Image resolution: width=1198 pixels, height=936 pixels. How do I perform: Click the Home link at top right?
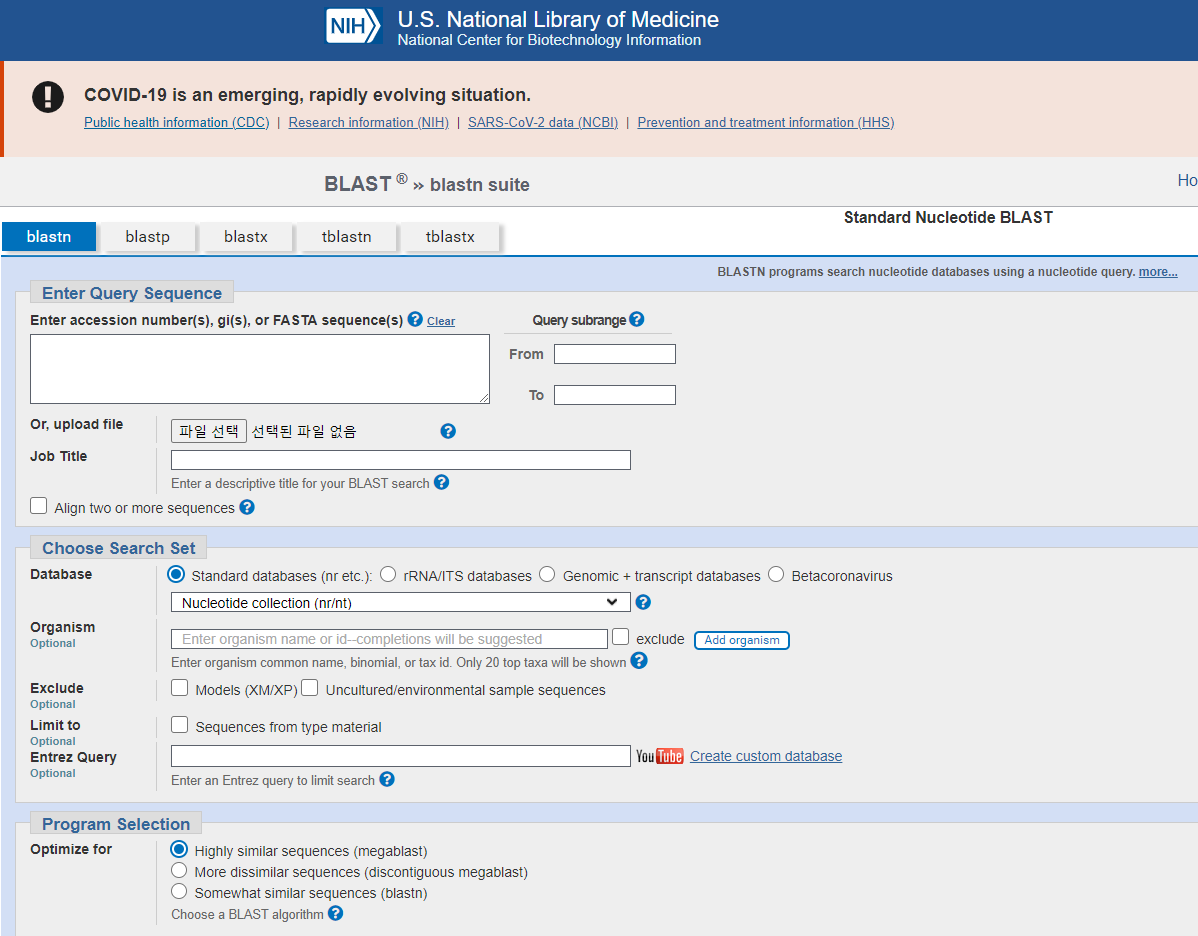[x=1187, y=180]
